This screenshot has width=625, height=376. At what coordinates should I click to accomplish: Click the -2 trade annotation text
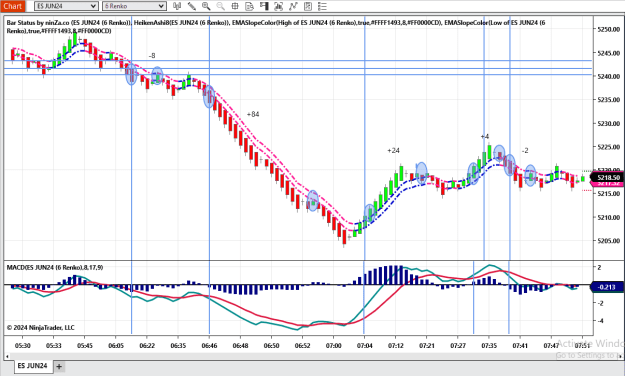click(525, 150)
